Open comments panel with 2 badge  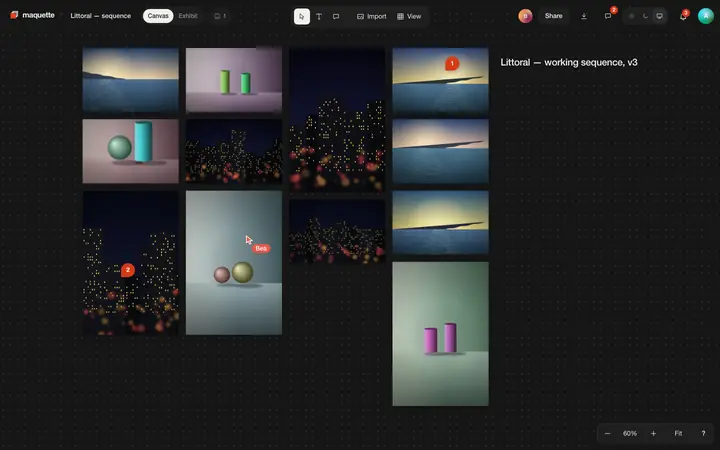tap(608, 16)
